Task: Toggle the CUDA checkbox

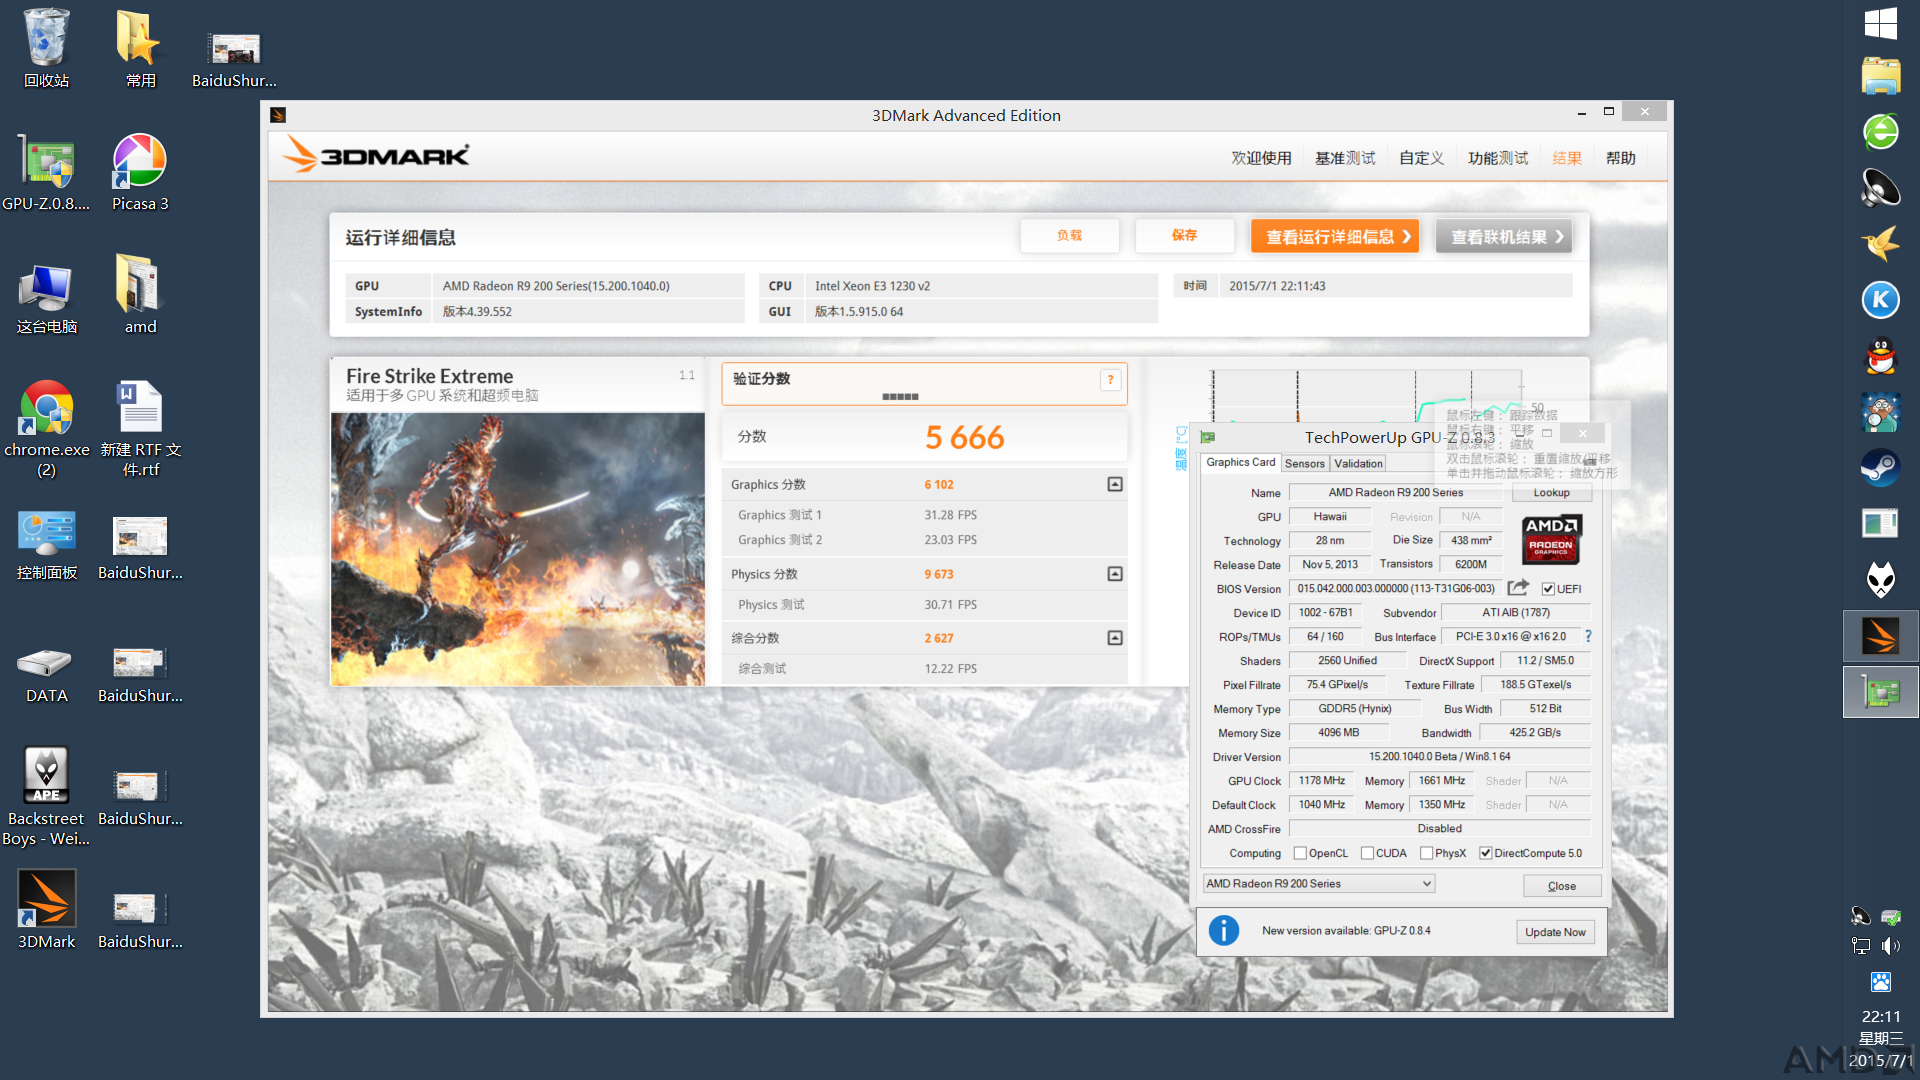Action: click(x=1367, y=853)
